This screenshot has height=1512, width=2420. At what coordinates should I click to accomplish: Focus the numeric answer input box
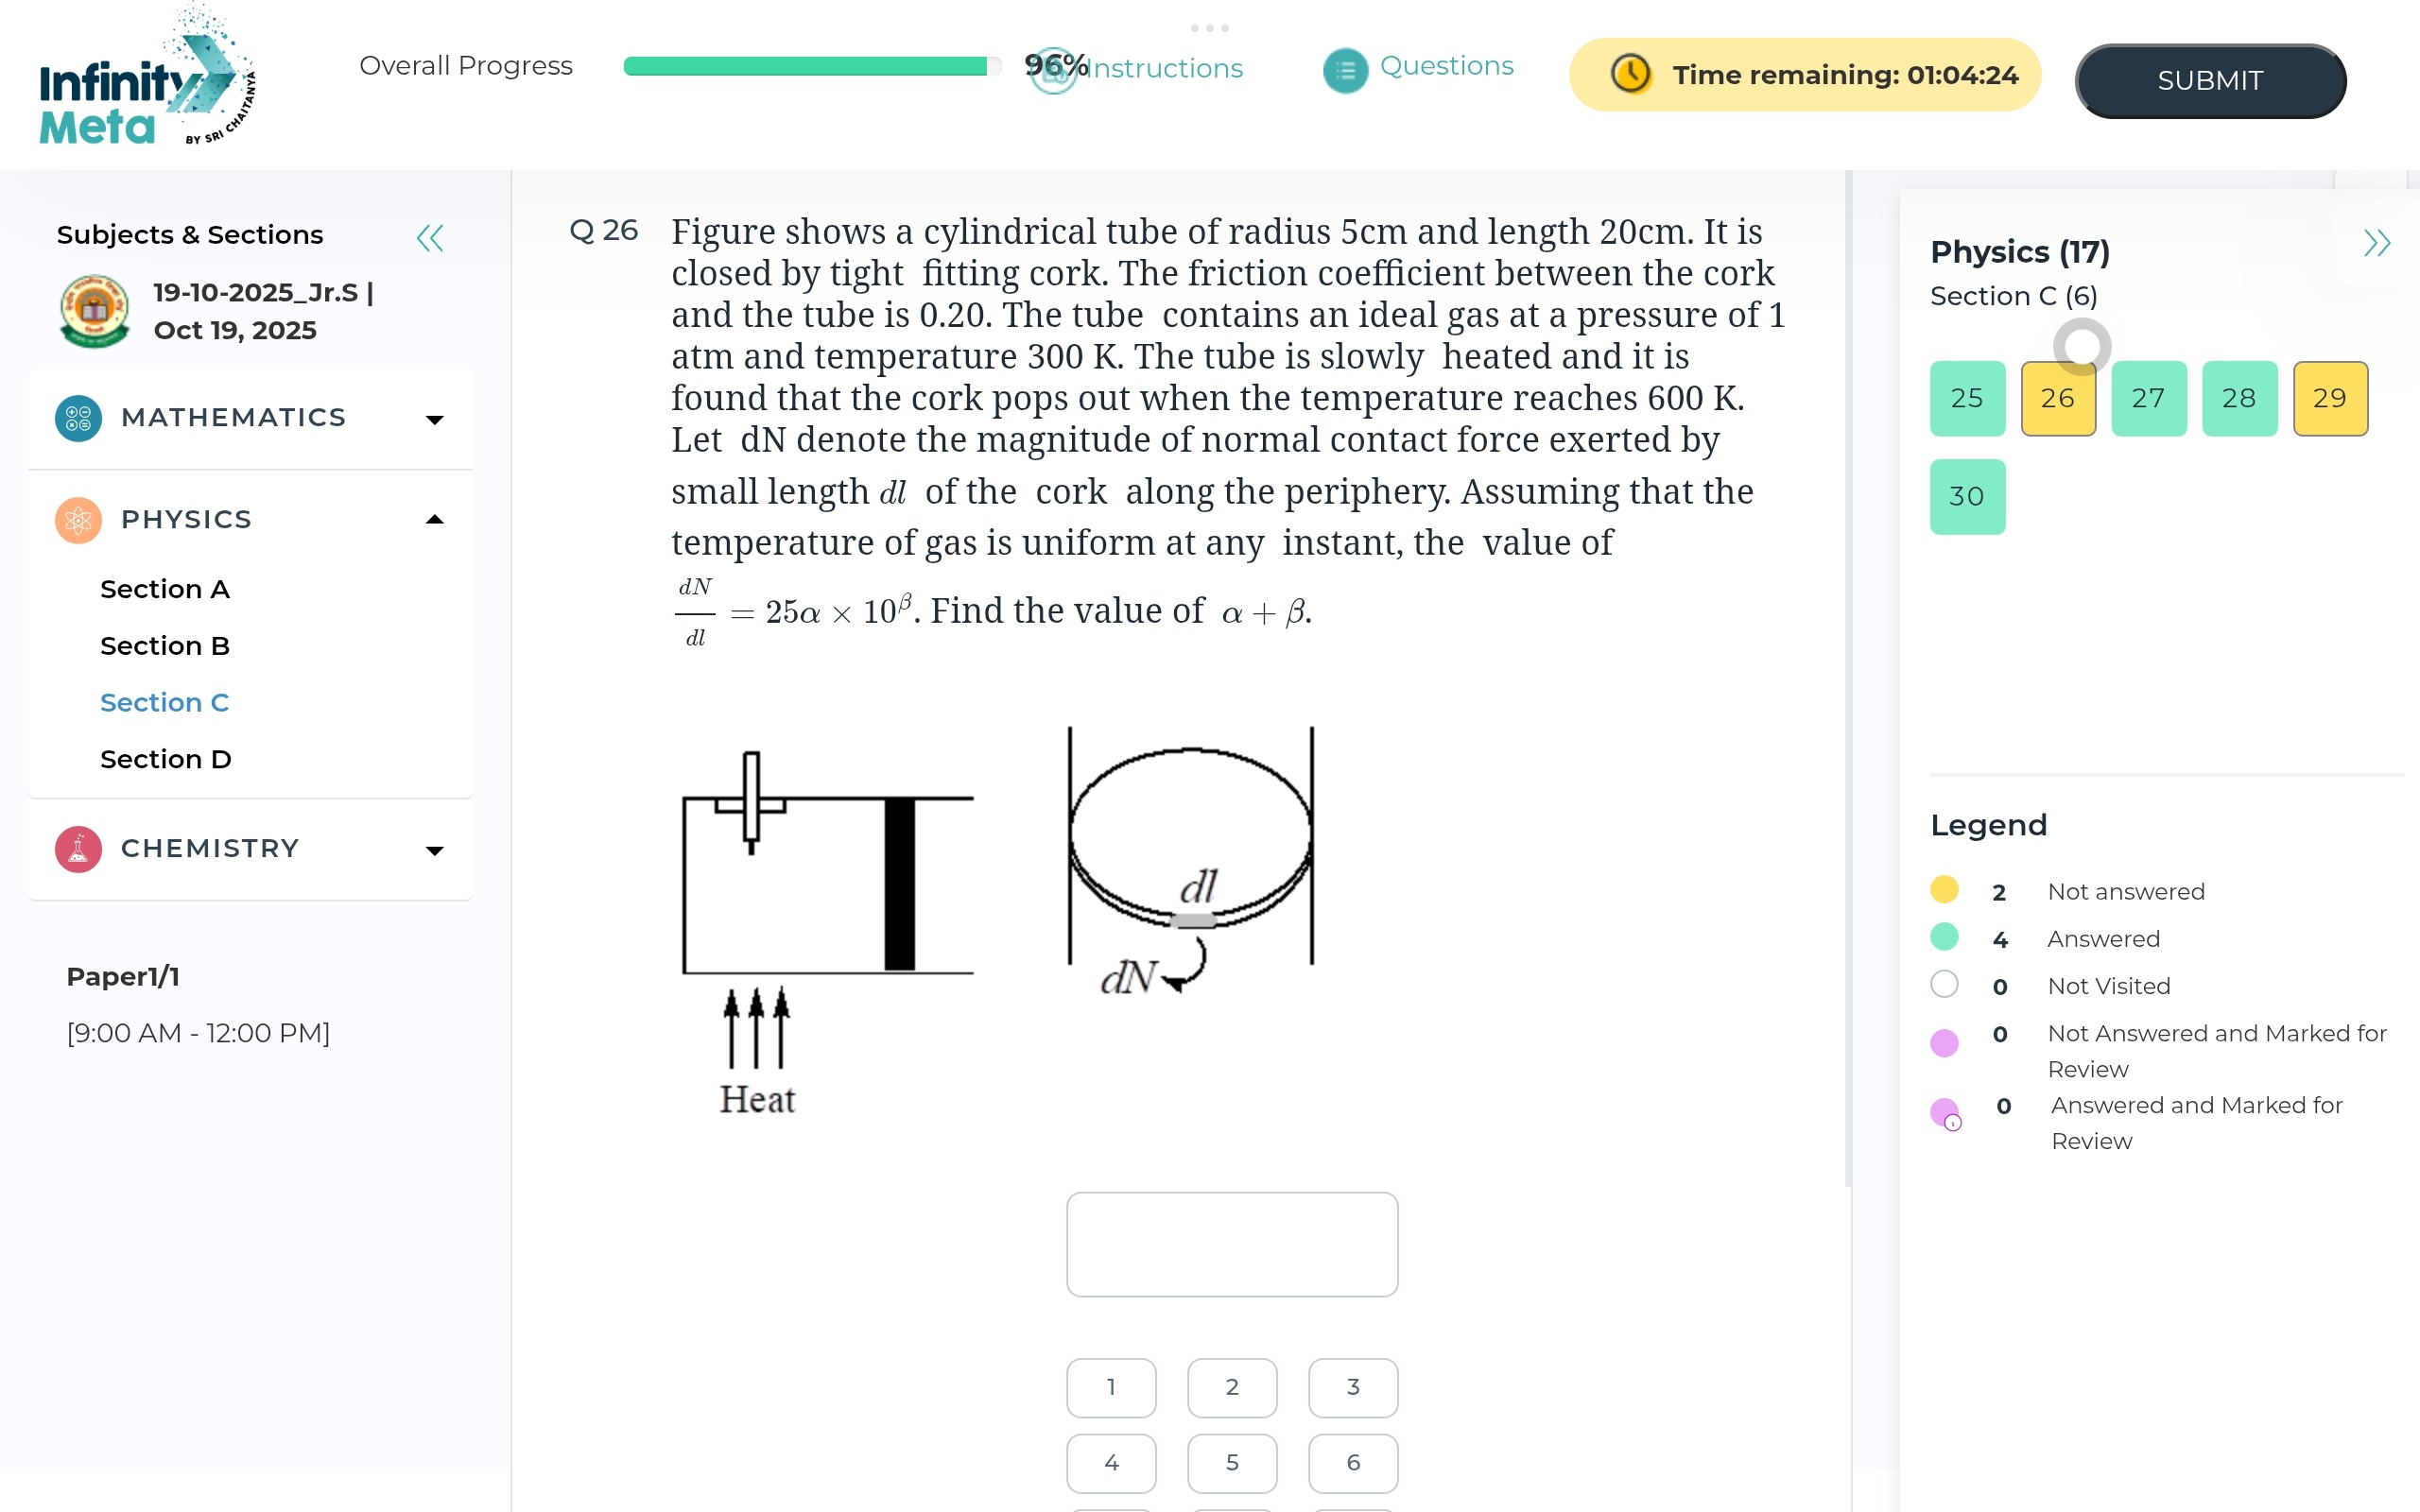[x=1231, y=1244]
